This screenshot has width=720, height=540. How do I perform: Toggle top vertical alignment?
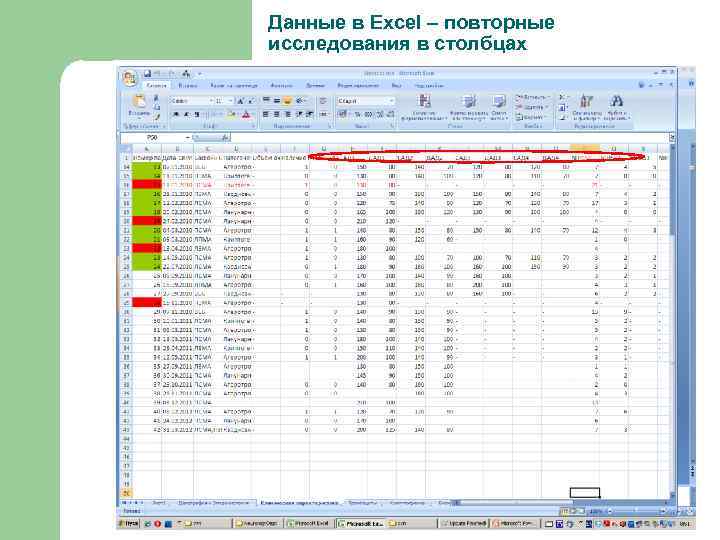[266, 100]
